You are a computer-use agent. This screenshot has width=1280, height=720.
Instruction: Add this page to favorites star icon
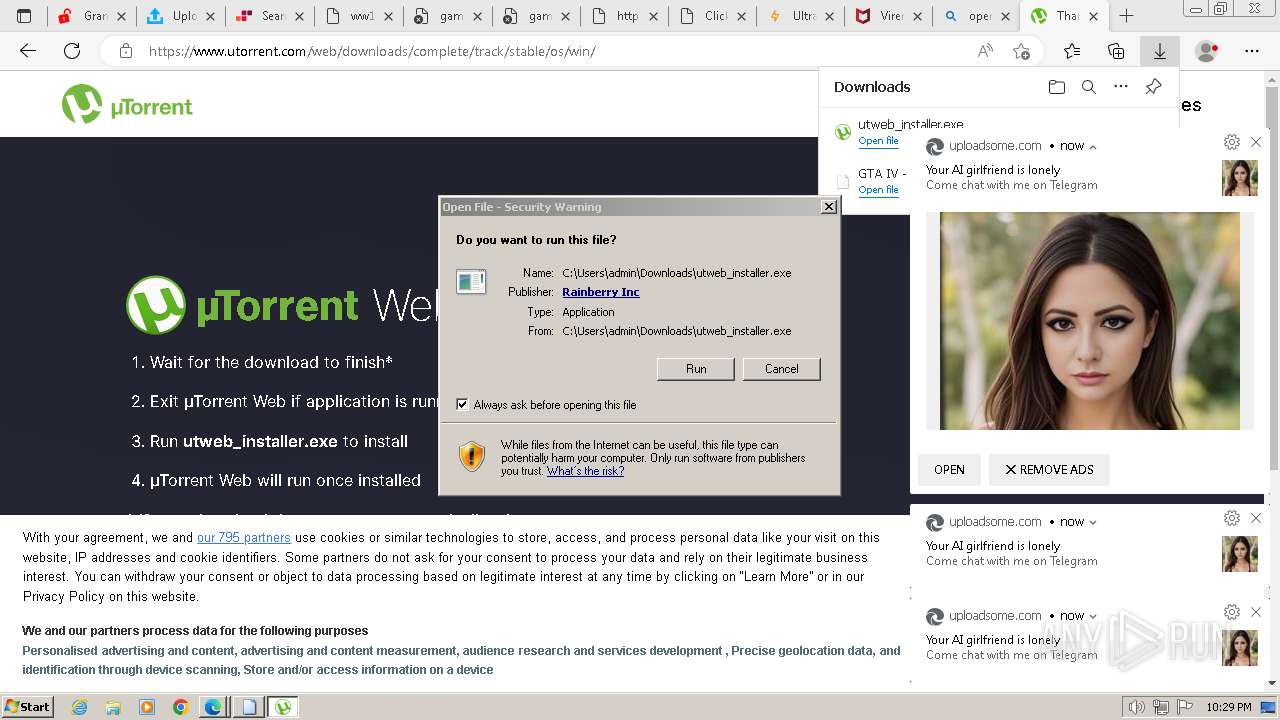tap(1021, 51)
